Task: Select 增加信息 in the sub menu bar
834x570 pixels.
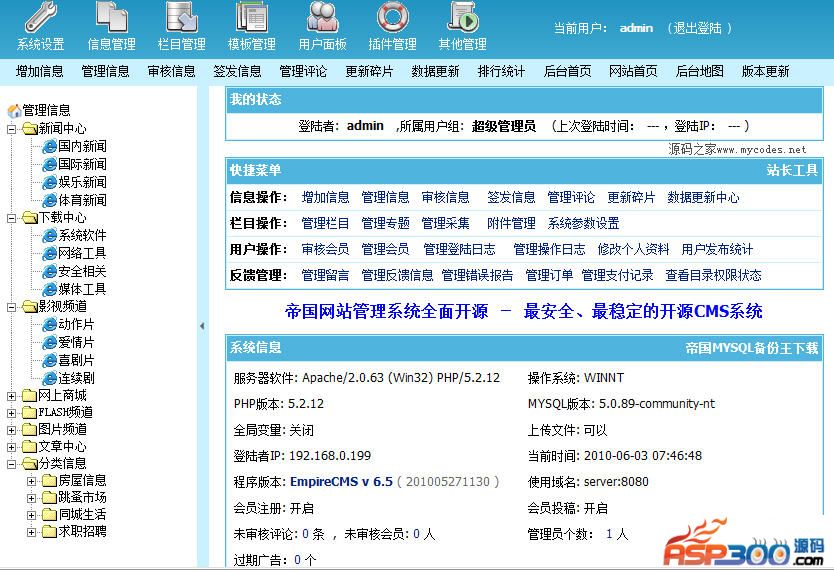Action: [39, 71]
